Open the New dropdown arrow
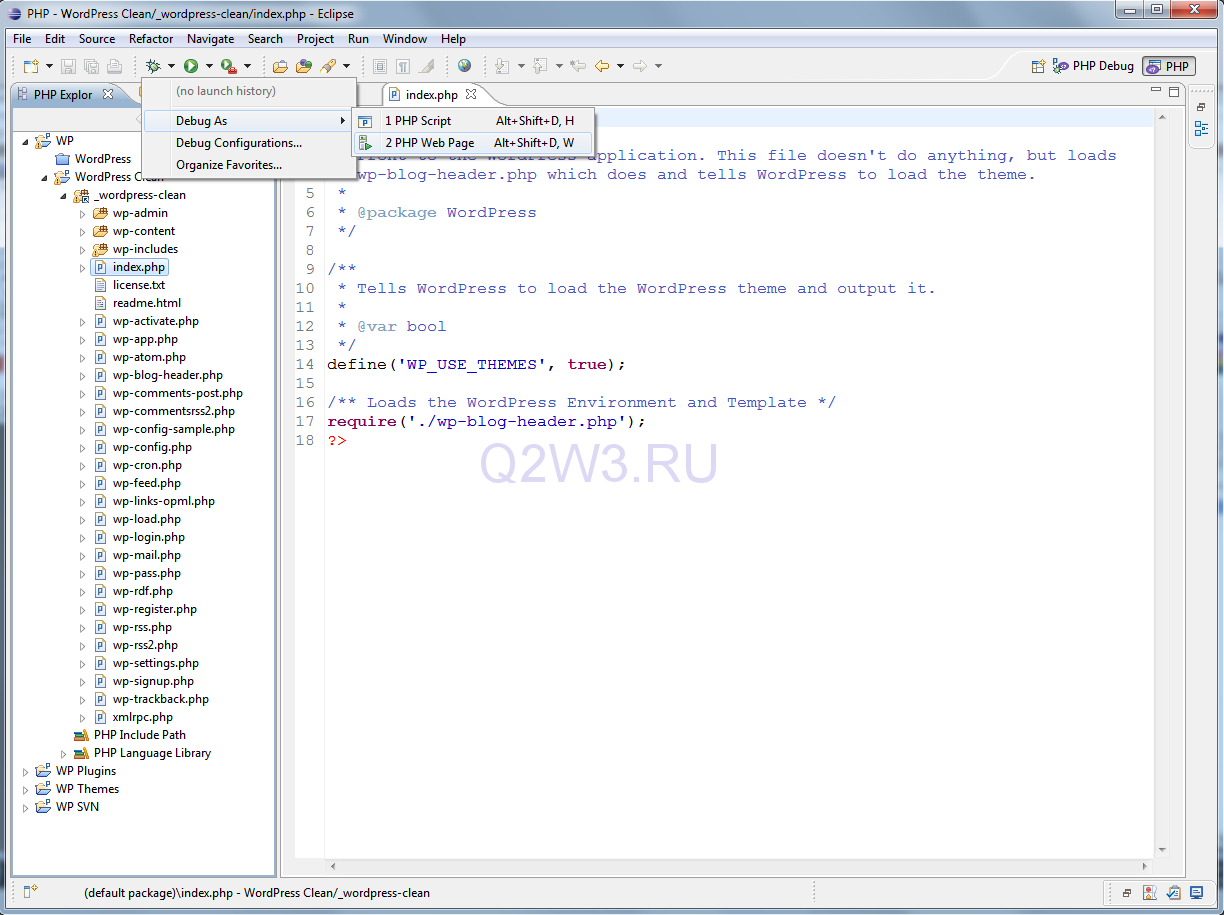Screen dimensions: 1224x915 49,66
